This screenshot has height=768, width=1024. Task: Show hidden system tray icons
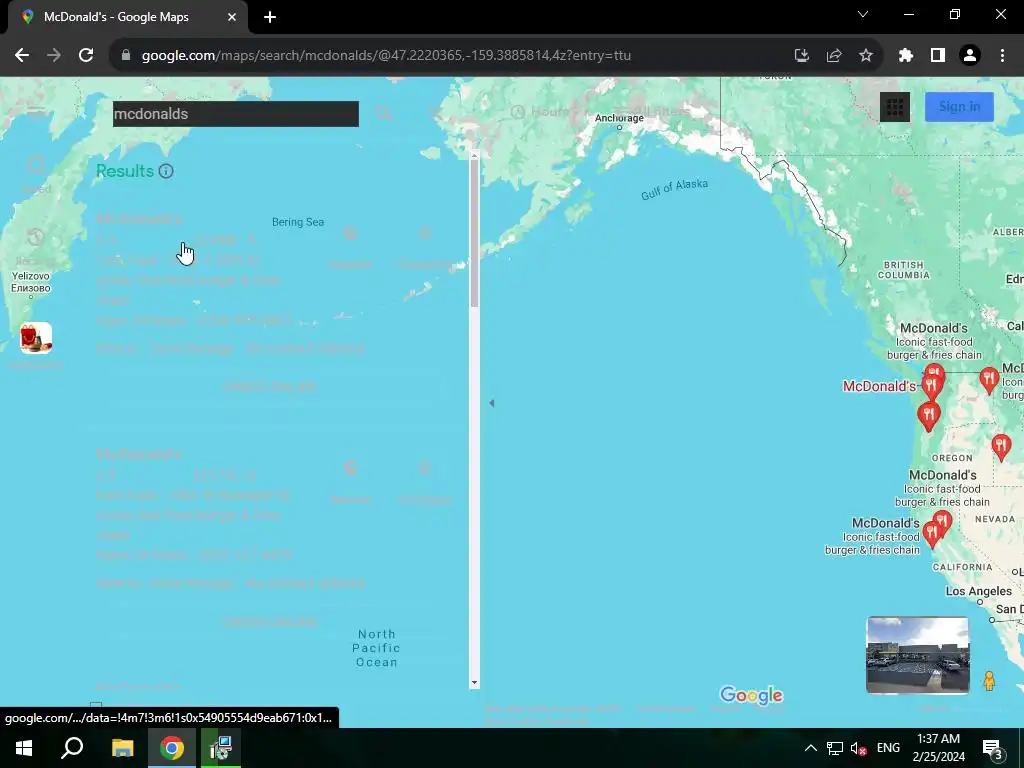pos(810,748)
